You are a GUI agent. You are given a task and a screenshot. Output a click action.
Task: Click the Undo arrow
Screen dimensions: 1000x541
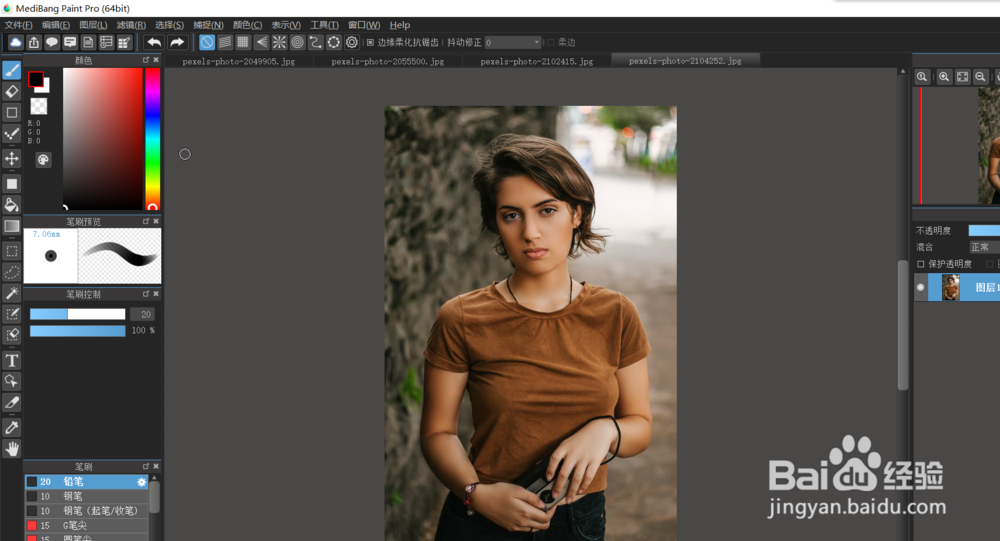[154, 42]
